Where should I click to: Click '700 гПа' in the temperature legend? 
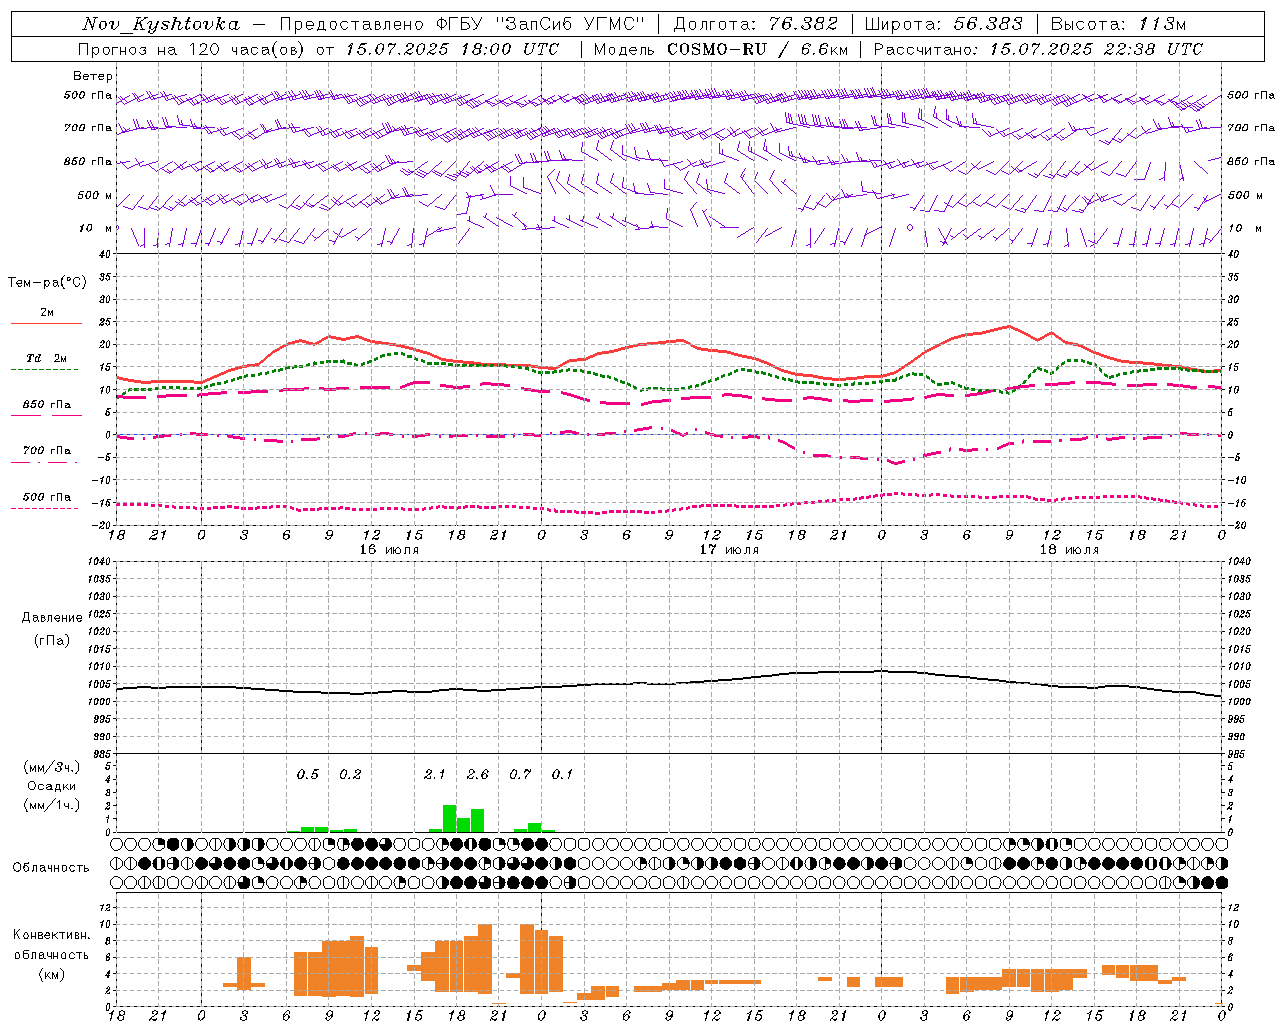47,451
